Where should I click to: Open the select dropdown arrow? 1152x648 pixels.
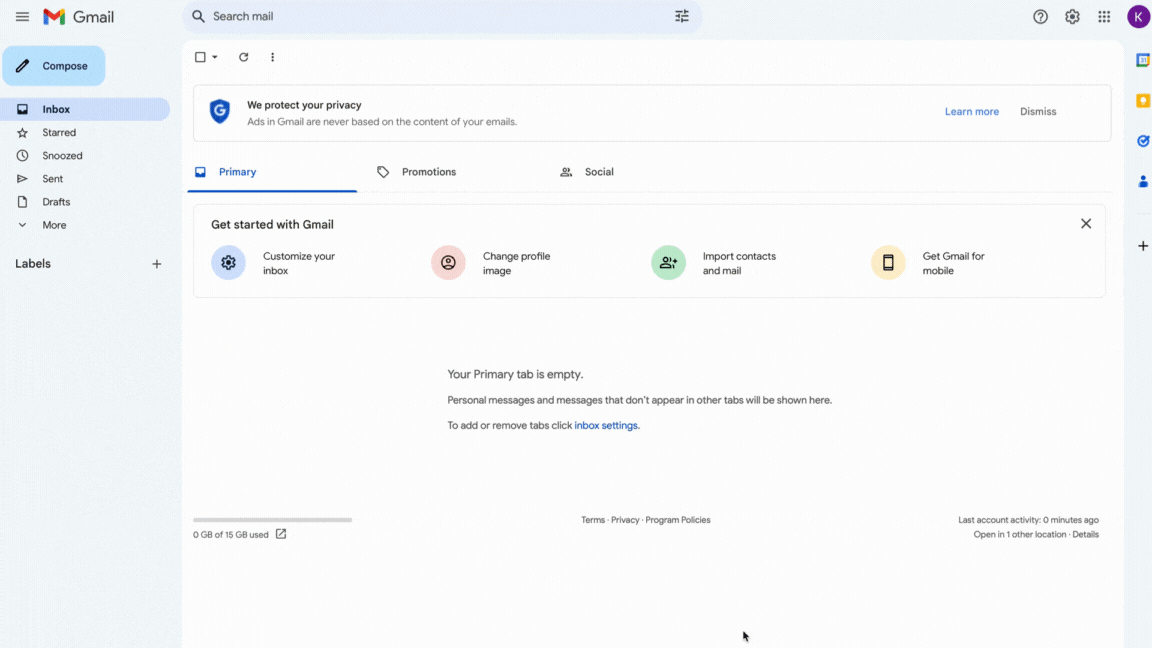click(215, 57)
